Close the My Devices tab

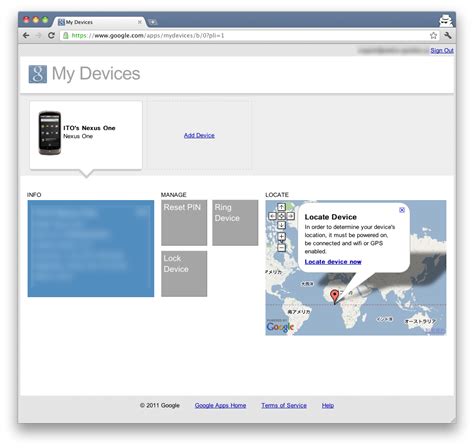coord(140,22)
